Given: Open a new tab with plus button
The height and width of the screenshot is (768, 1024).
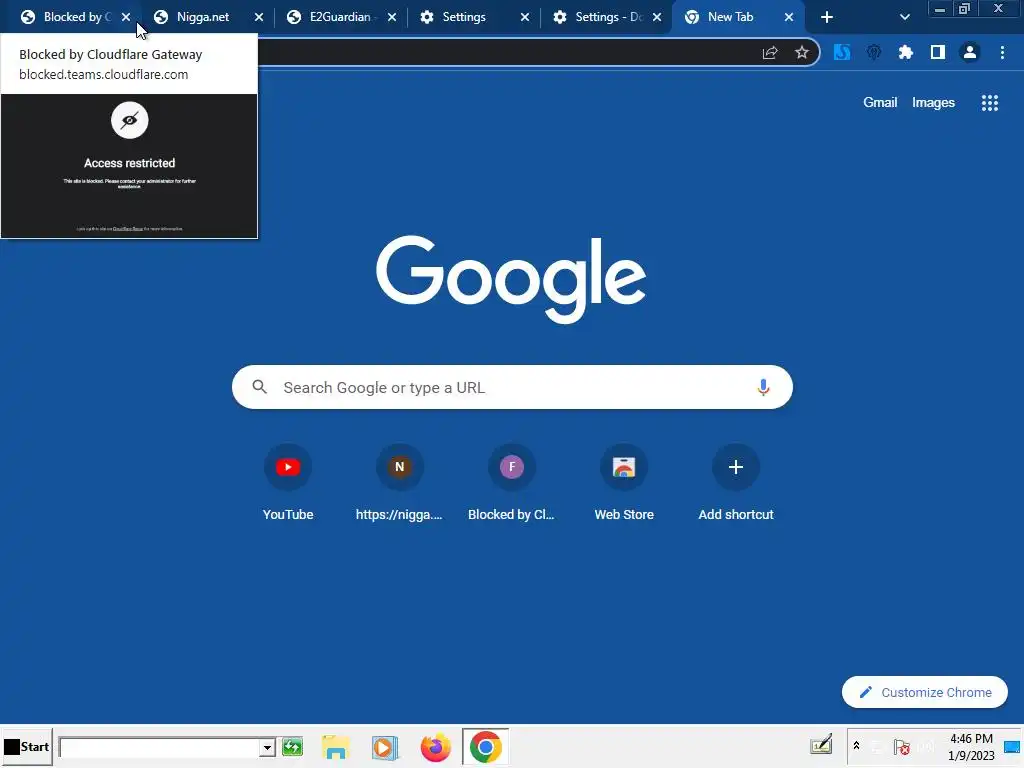Looking at the screenshot, I should click(x=827, y=17).
